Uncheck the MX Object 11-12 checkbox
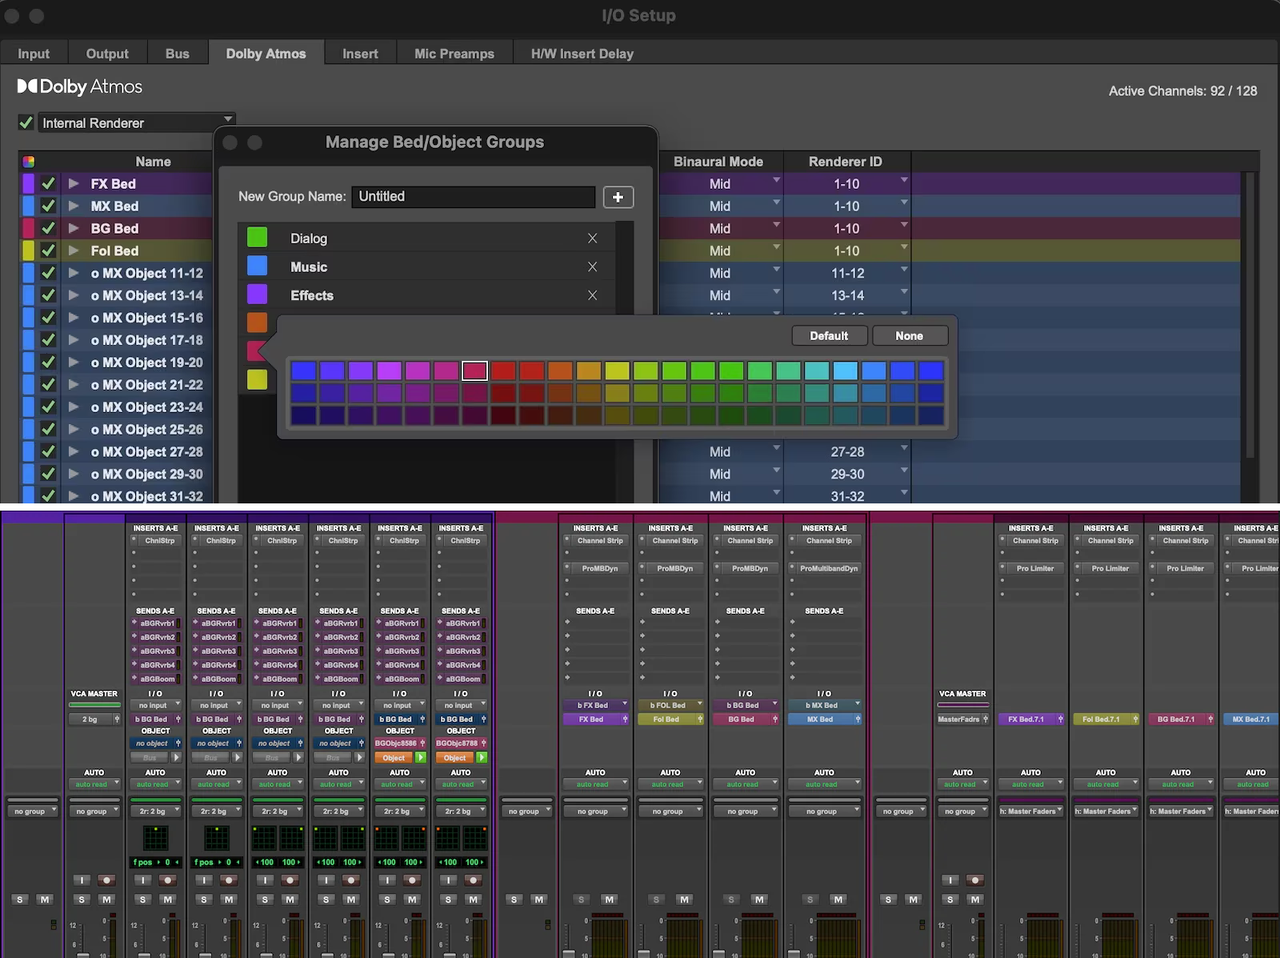The width and height of the screenshot is (1280, 958). pos(48,273)
